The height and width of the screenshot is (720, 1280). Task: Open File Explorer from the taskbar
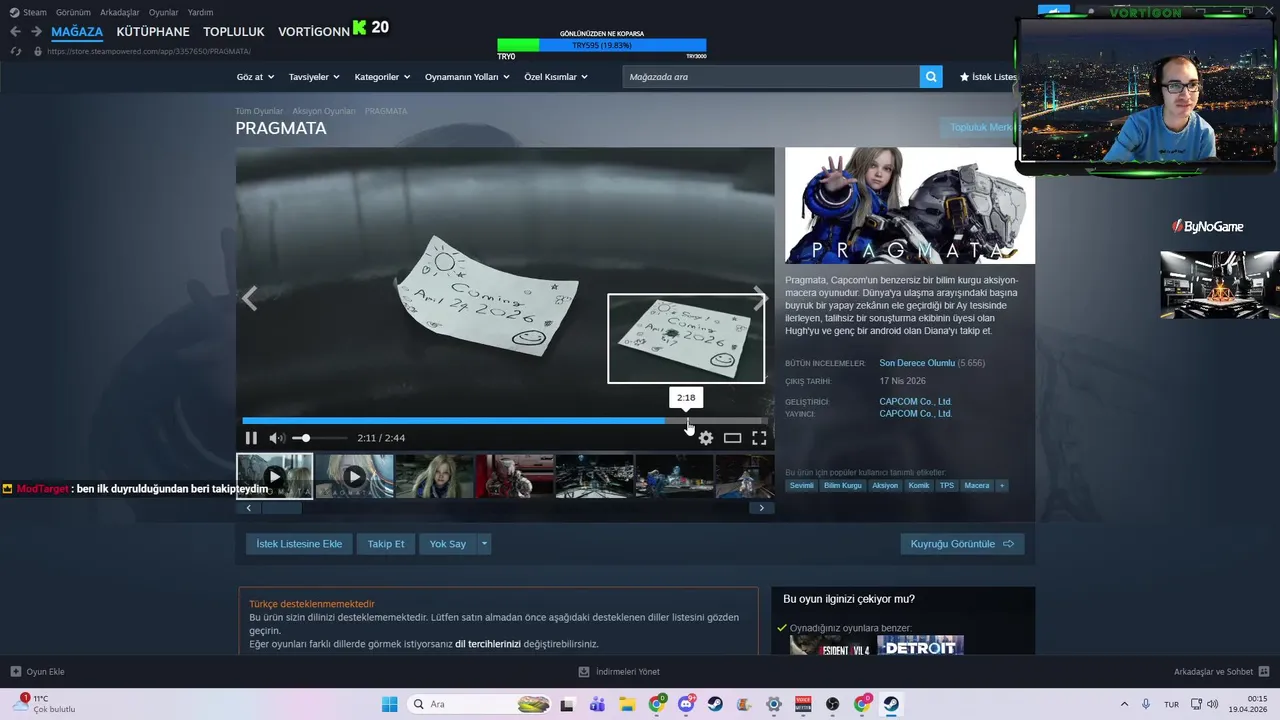[x=627, y=704]
